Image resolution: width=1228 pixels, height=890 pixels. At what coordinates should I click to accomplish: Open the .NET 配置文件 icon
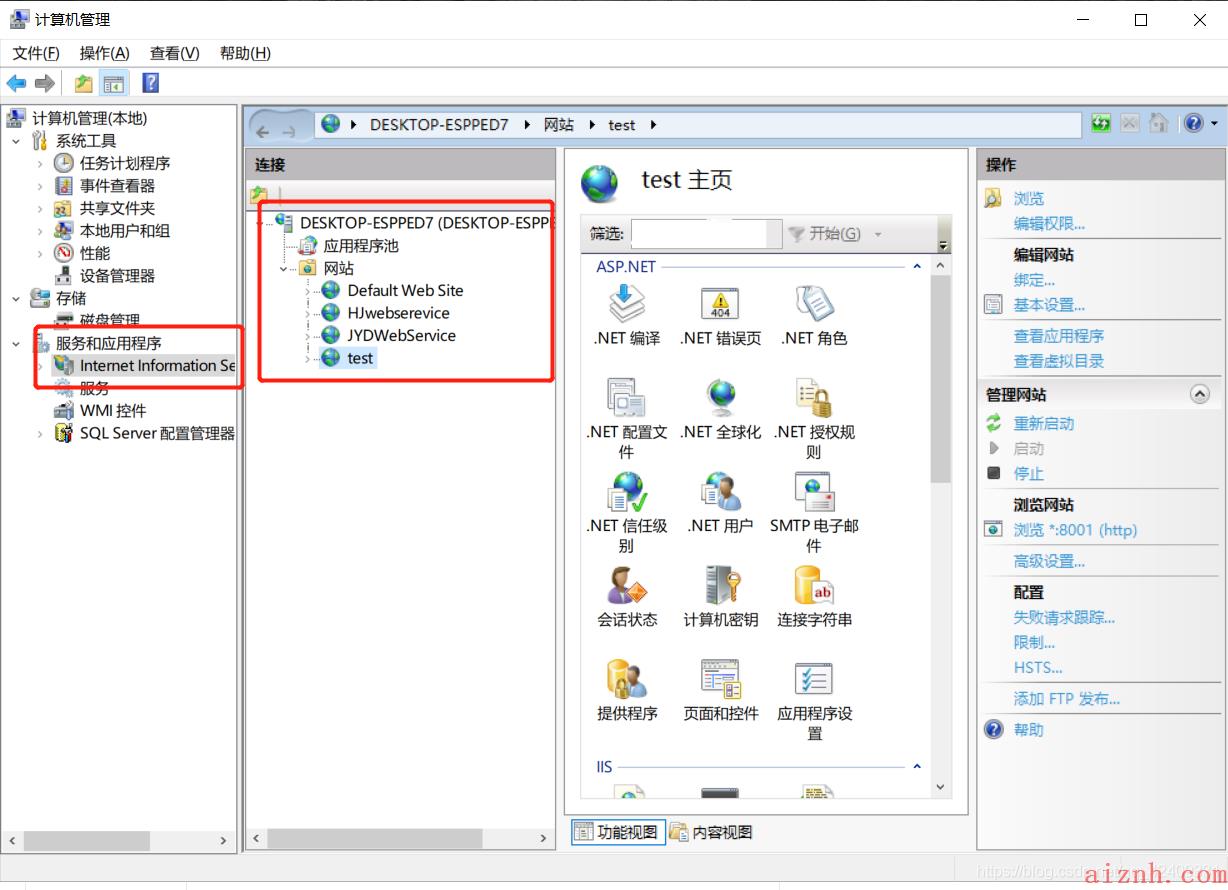pos(627,397)
